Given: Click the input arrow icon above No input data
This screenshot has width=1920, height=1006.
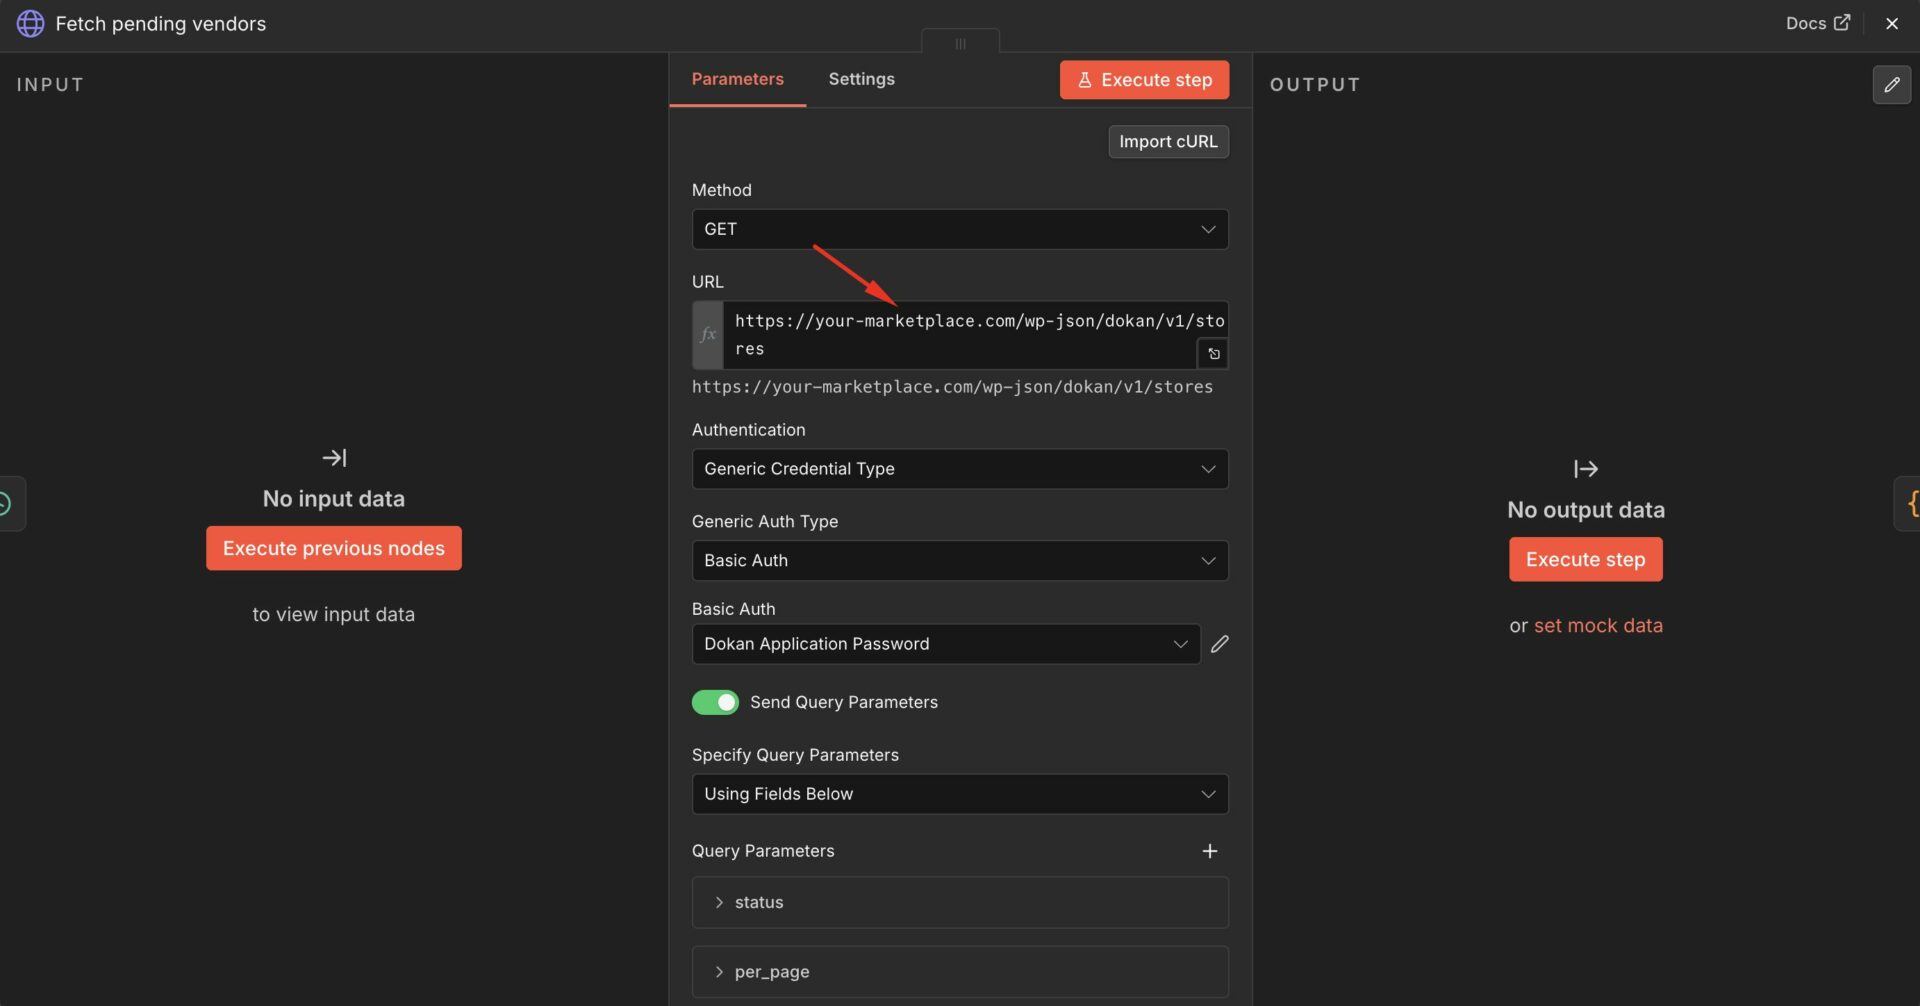Looking at the screenshot, I should coord(334,458).
